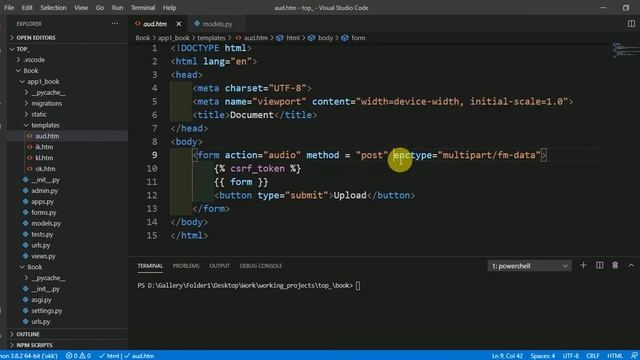This screenshot has height=360, width=640.
Task: Open __init__.py under app1_book
Action: click(67, 180)
